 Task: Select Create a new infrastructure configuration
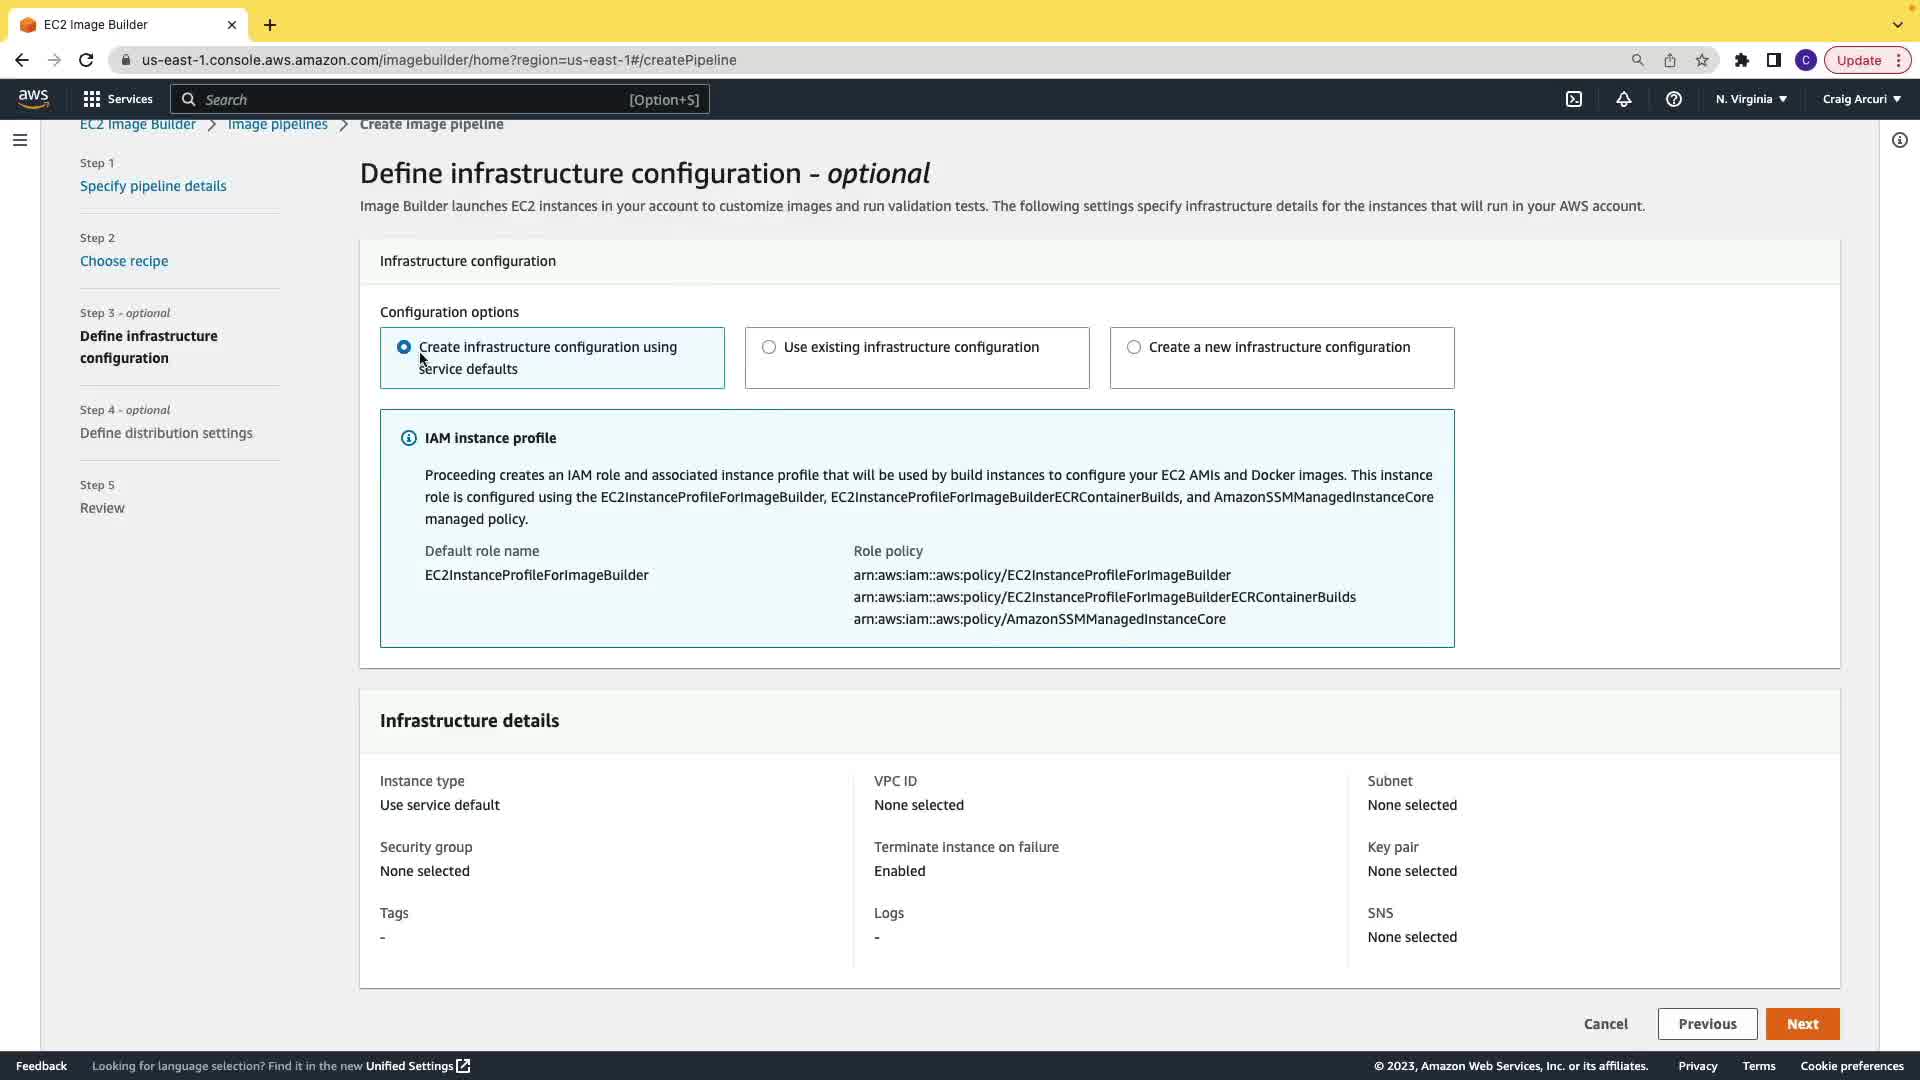(x=1134, y=347)
